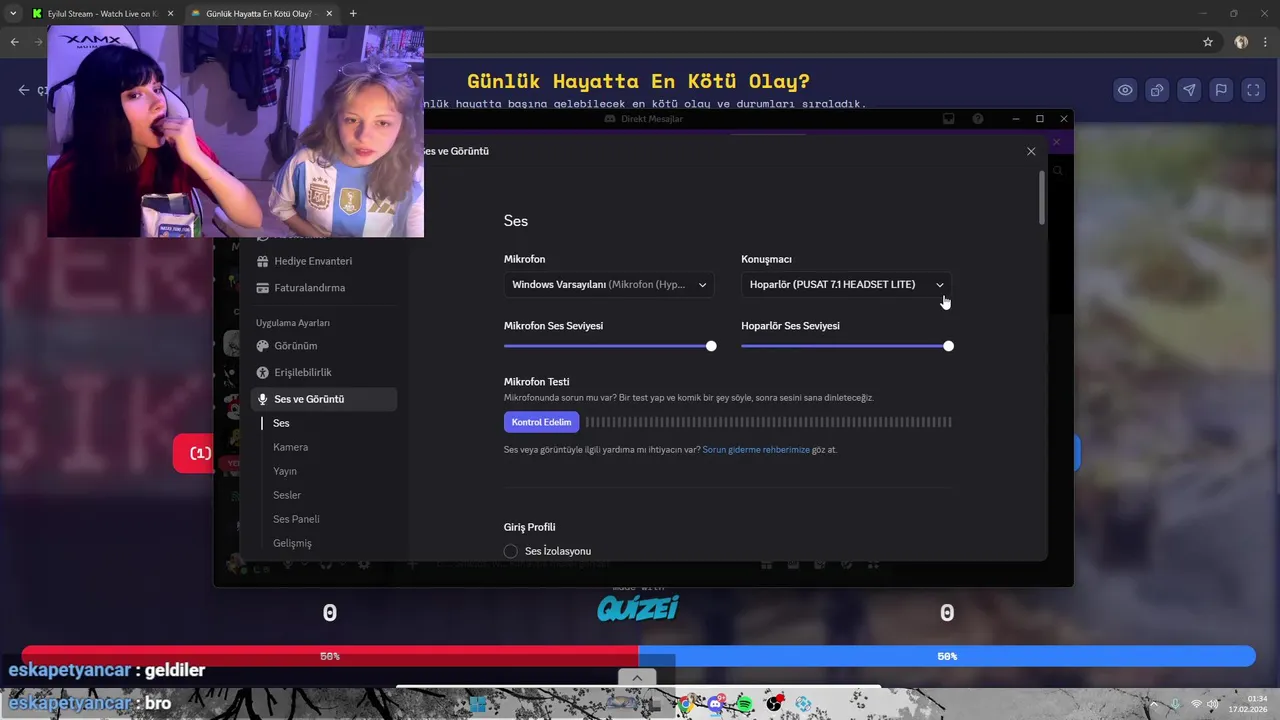This screenshot has width=1280, height=720.
Task: Close the Ses ve Görüntü settings dialog
Action: tap(1031, 151)
